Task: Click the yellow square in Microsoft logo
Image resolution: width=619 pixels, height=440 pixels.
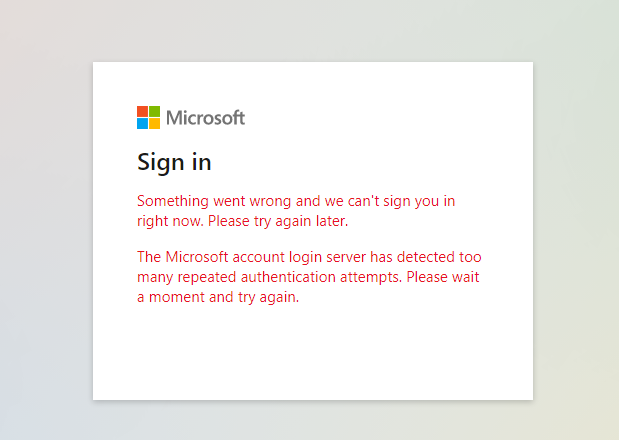Action: tap(154, 124)
